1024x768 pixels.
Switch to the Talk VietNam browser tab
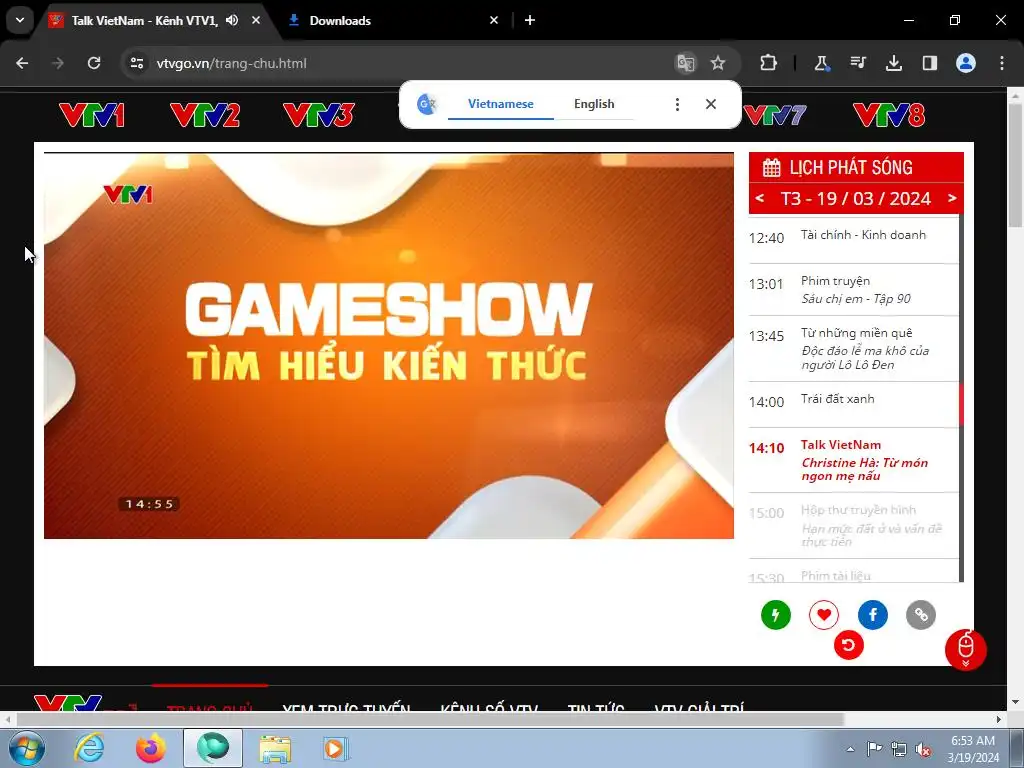[144, 20]
